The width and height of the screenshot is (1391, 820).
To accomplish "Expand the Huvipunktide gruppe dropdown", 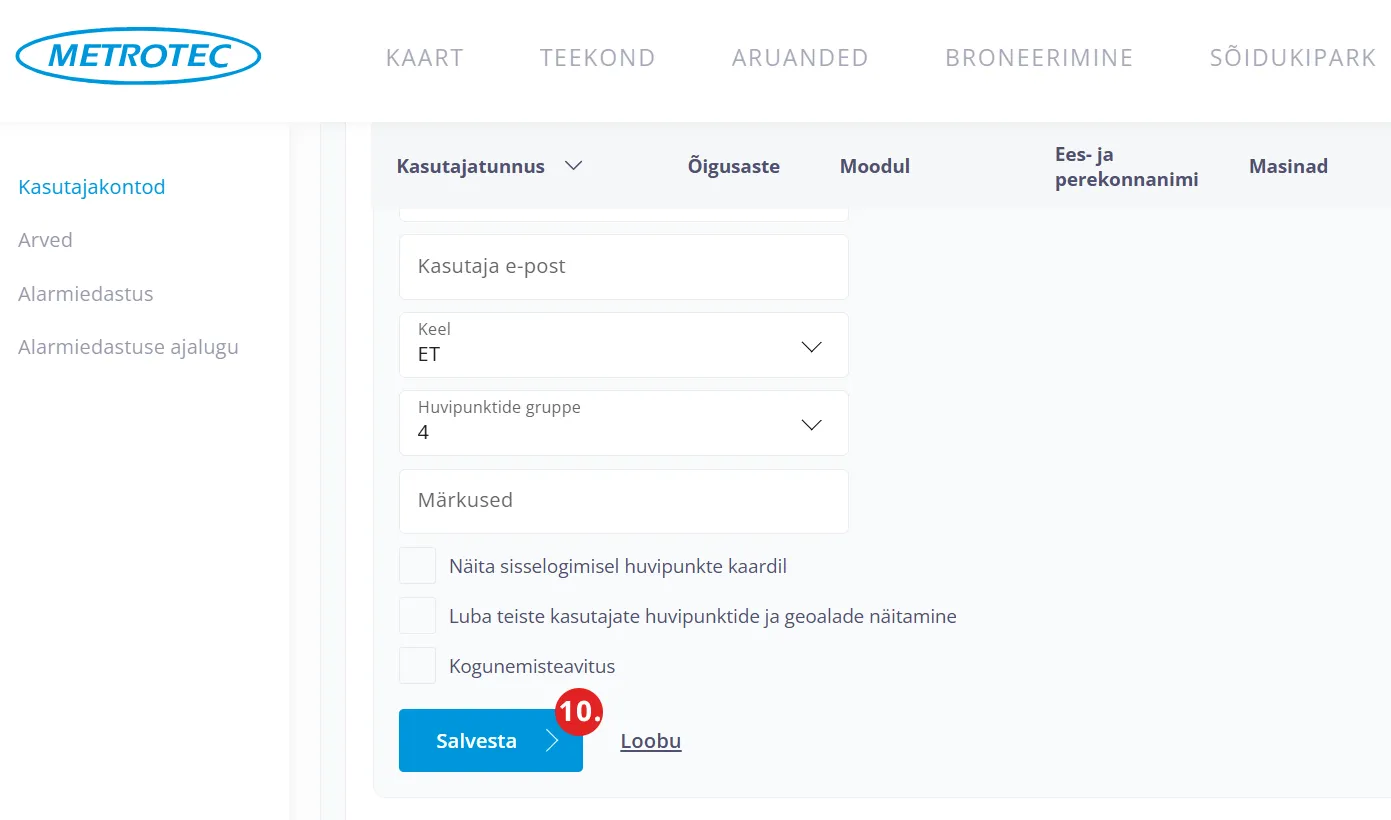I will tap(623, 423).
